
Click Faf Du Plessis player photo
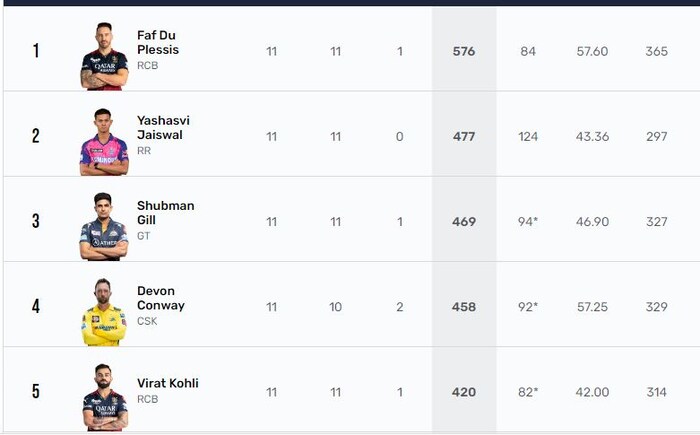pyautogui.click(x=104, y=55)
